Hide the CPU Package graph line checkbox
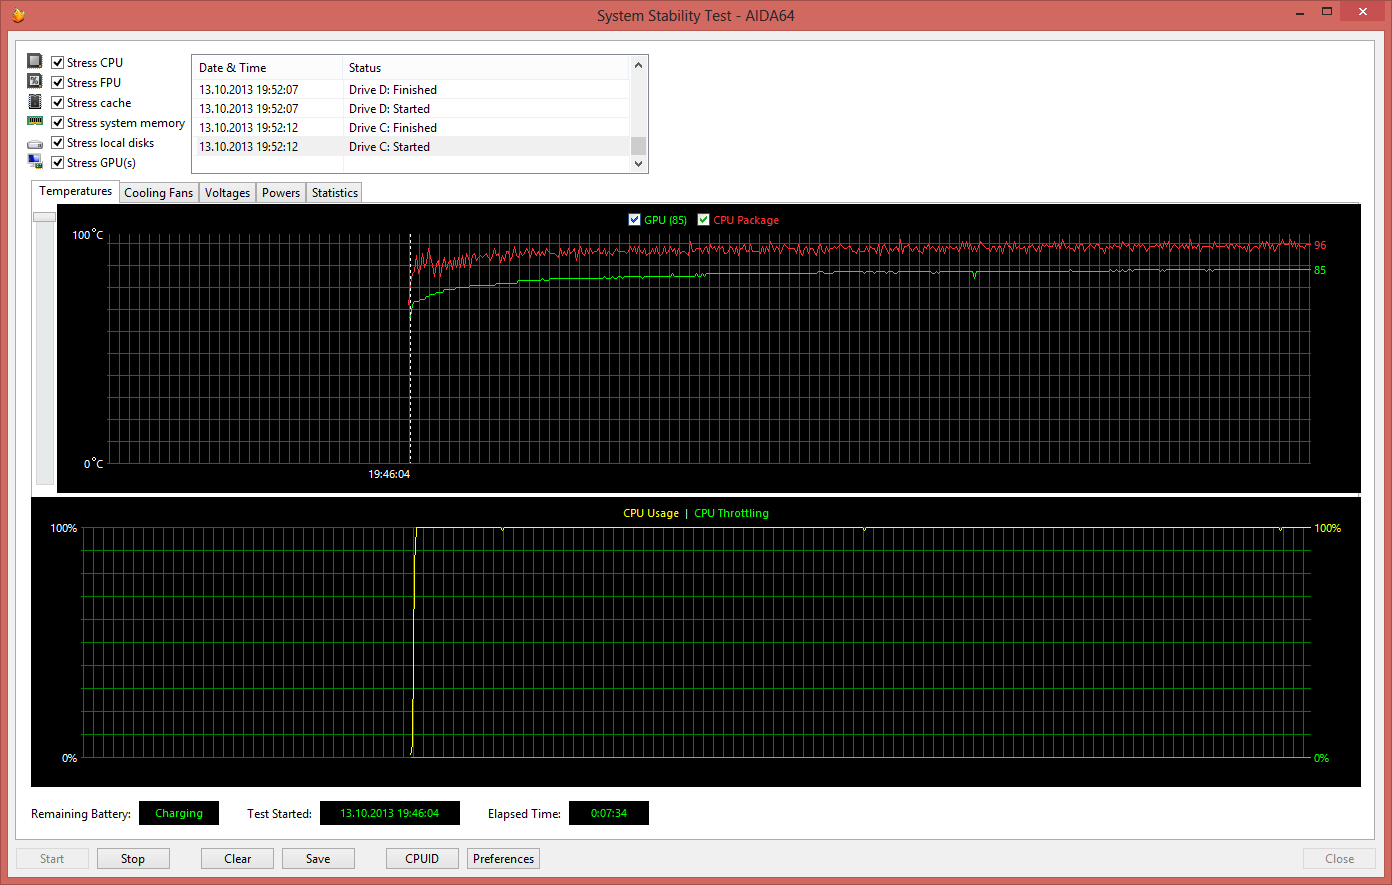The width and height of the screenshot is (1392, 885). pos(704,220)
